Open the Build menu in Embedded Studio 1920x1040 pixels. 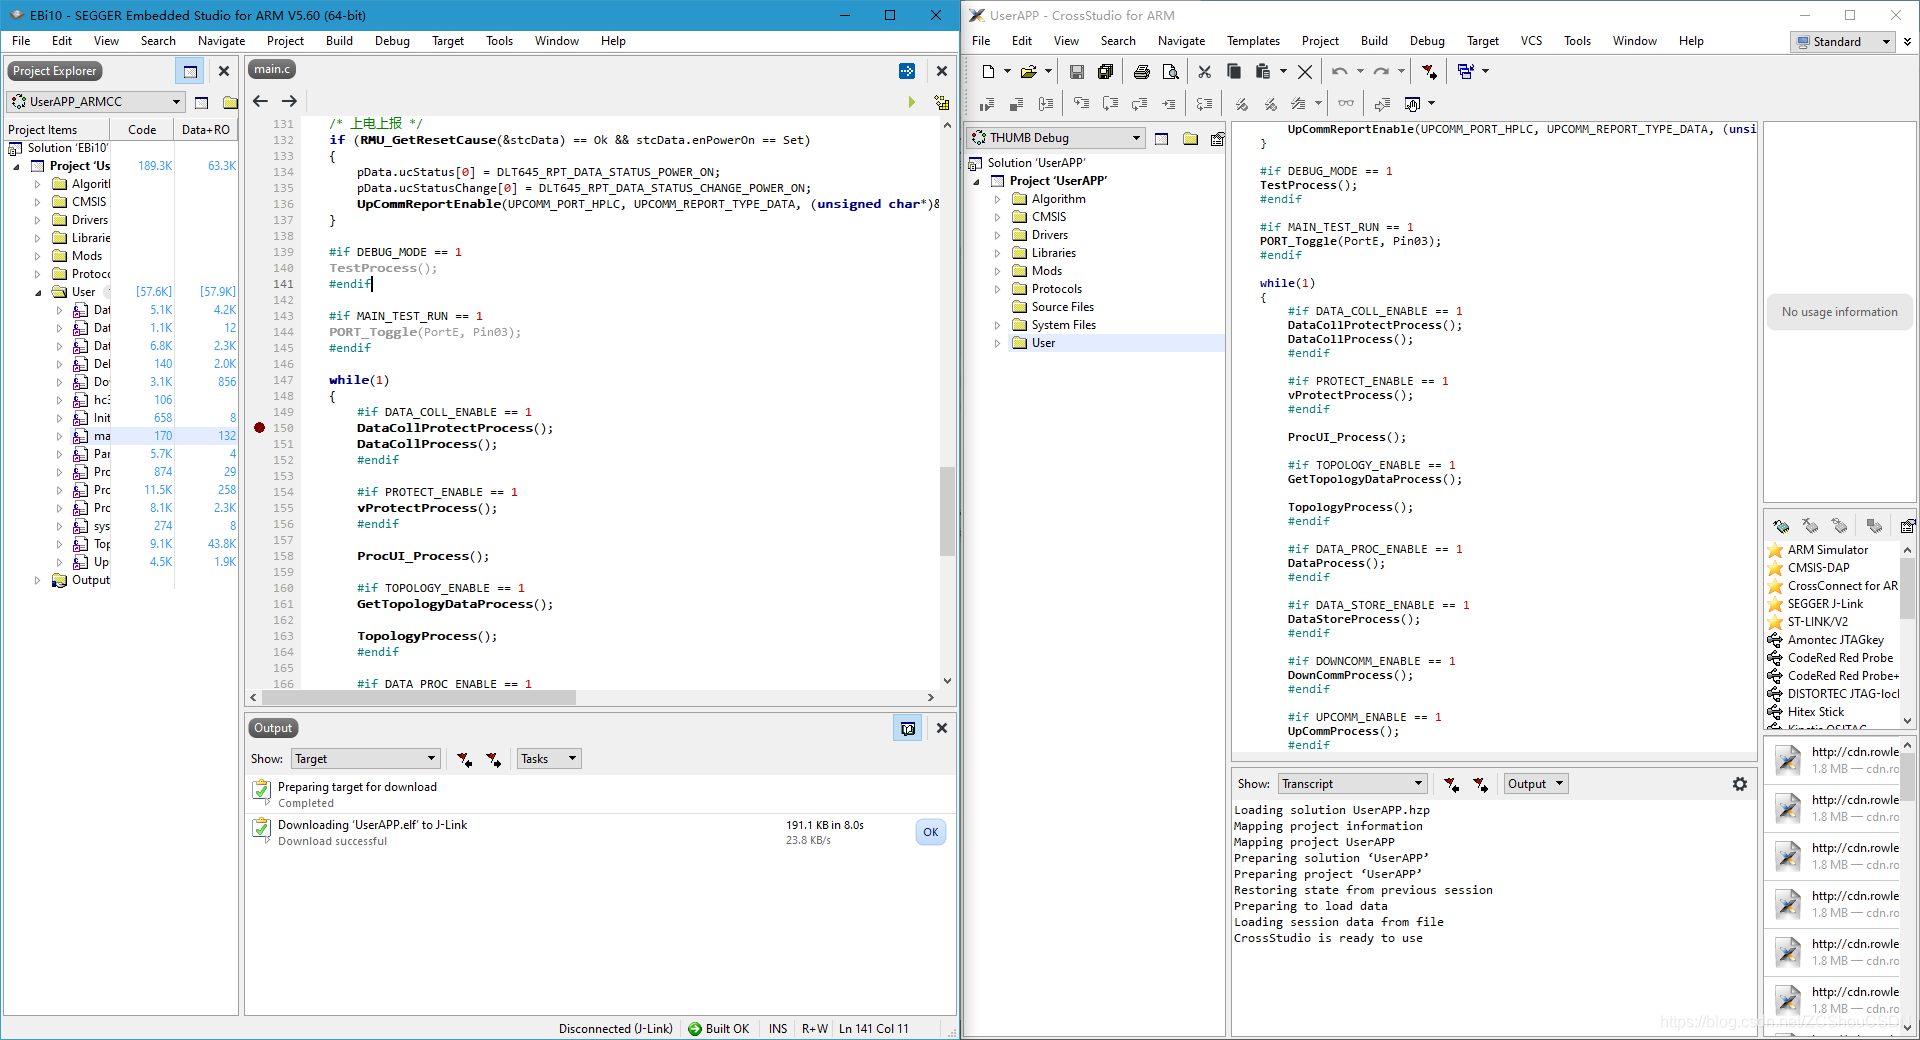pyautogui.click(x=339, y=41)
